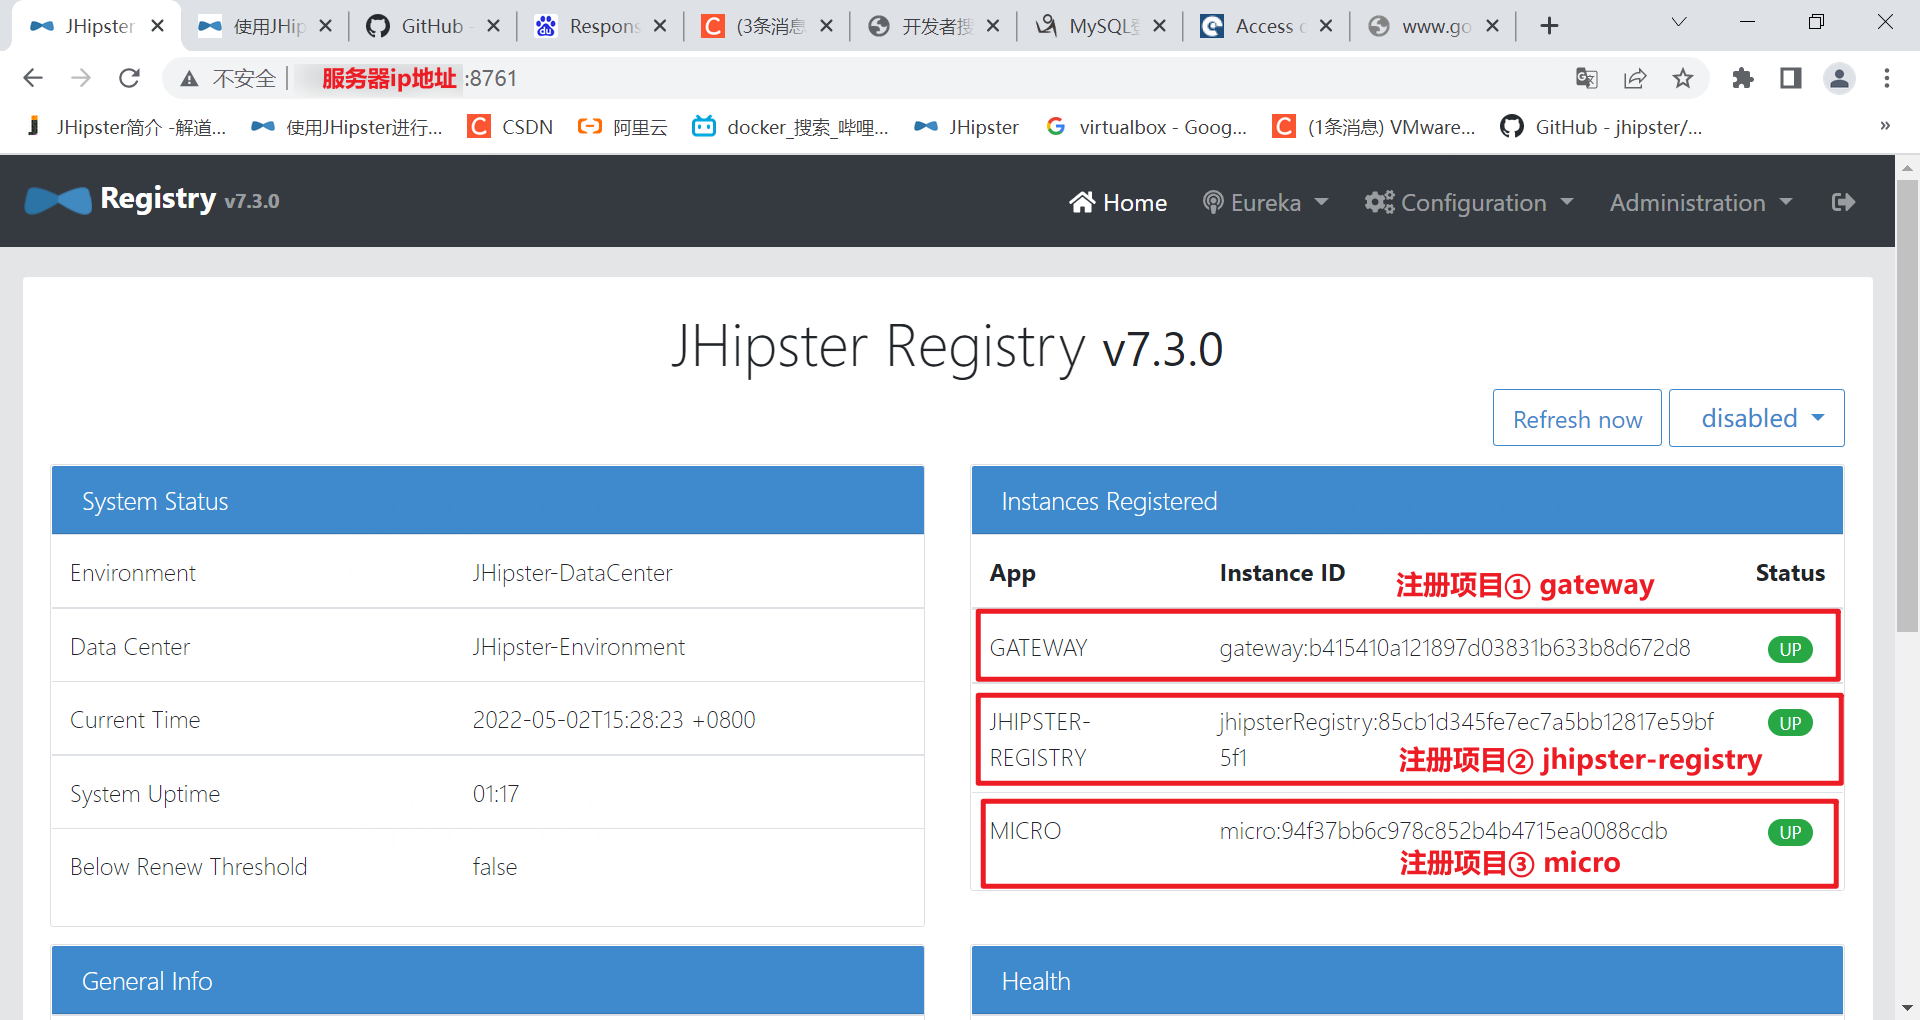
Task: Open the plain JHipster bookmark
Action: (967, 127)
